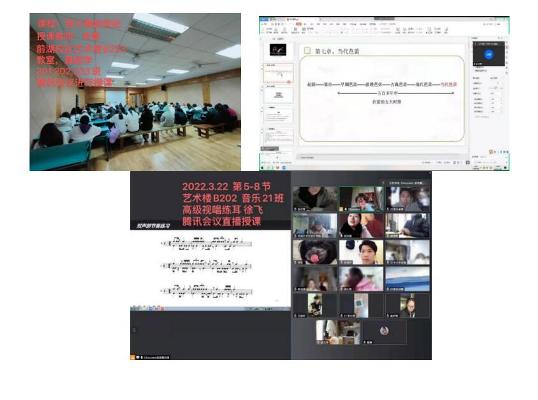Click the square bullet icon beside the slide title

(307, 51)
